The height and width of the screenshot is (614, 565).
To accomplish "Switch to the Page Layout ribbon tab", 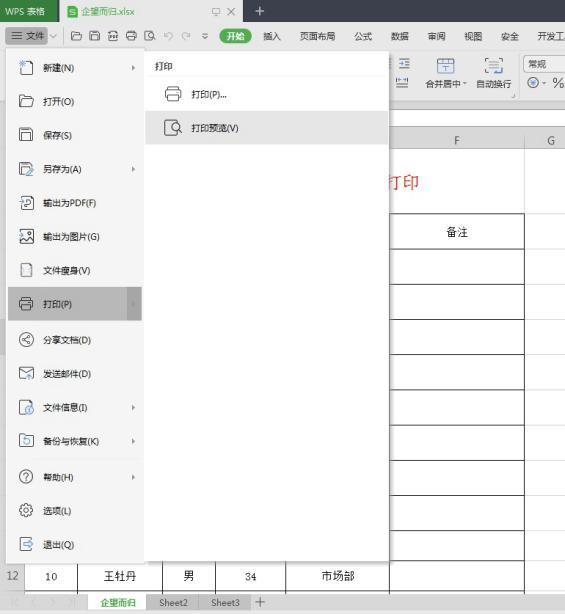I will click(317, 36).
